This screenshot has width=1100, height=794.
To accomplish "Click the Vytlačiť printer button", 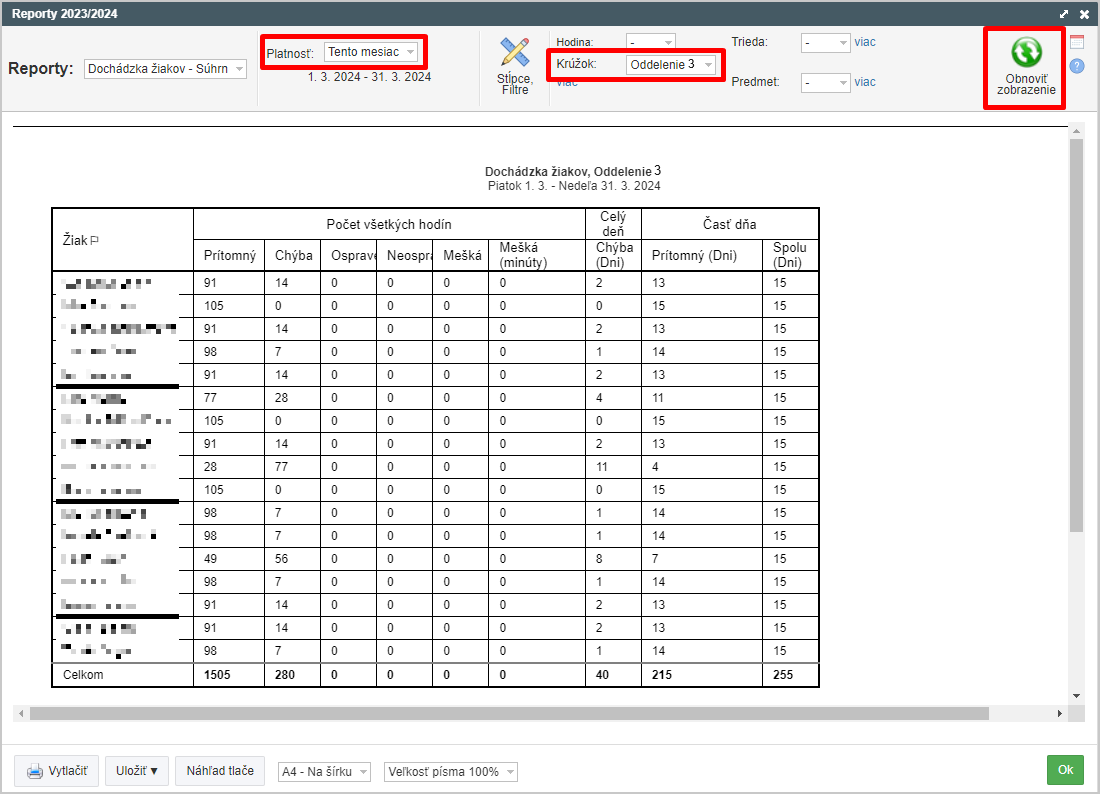I will tap(57, 771).
